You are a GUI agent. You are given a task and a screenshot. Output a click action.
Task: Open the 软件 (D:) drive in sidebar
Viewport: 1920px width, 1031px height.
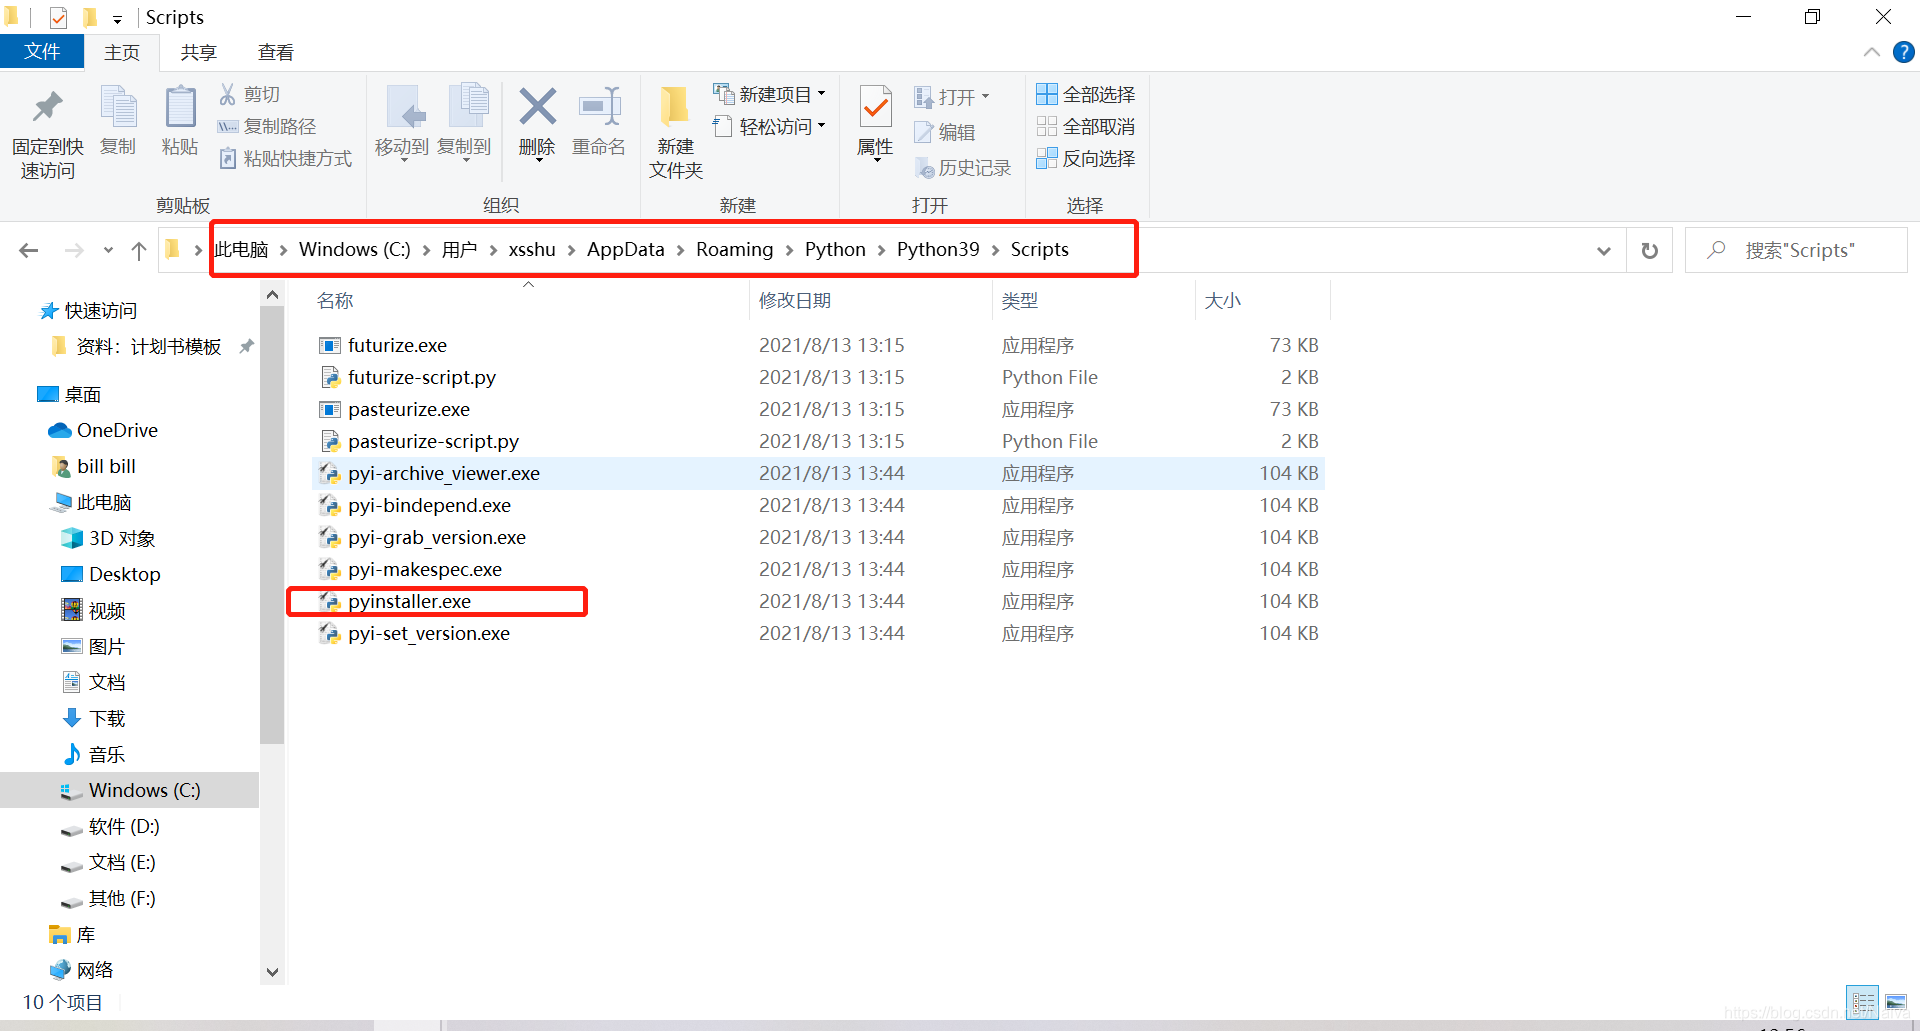point(124,826)
